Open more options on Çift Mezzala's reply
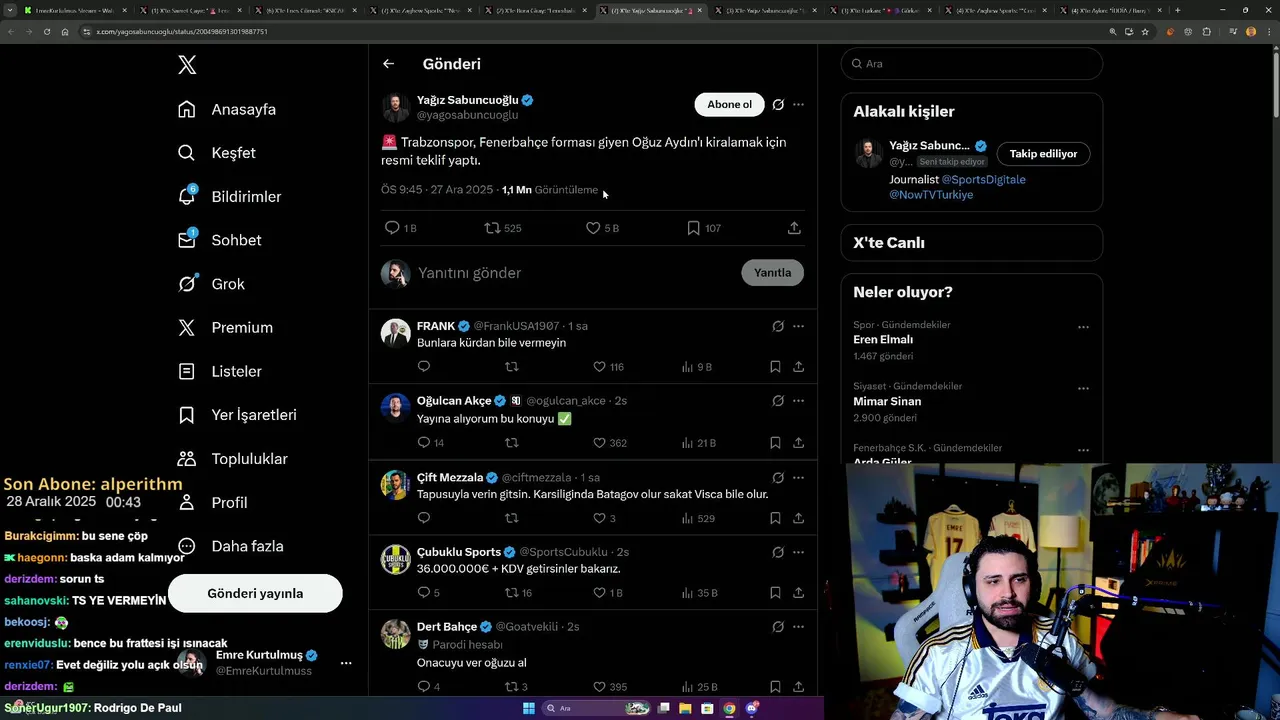 798,477
